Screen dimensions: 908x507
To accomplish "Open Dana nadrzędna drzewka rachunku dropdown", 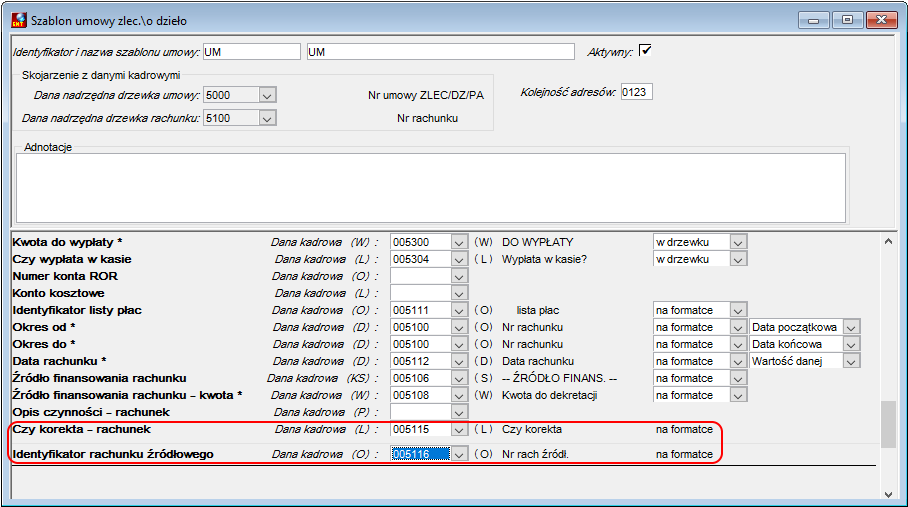I will (267, 118).
